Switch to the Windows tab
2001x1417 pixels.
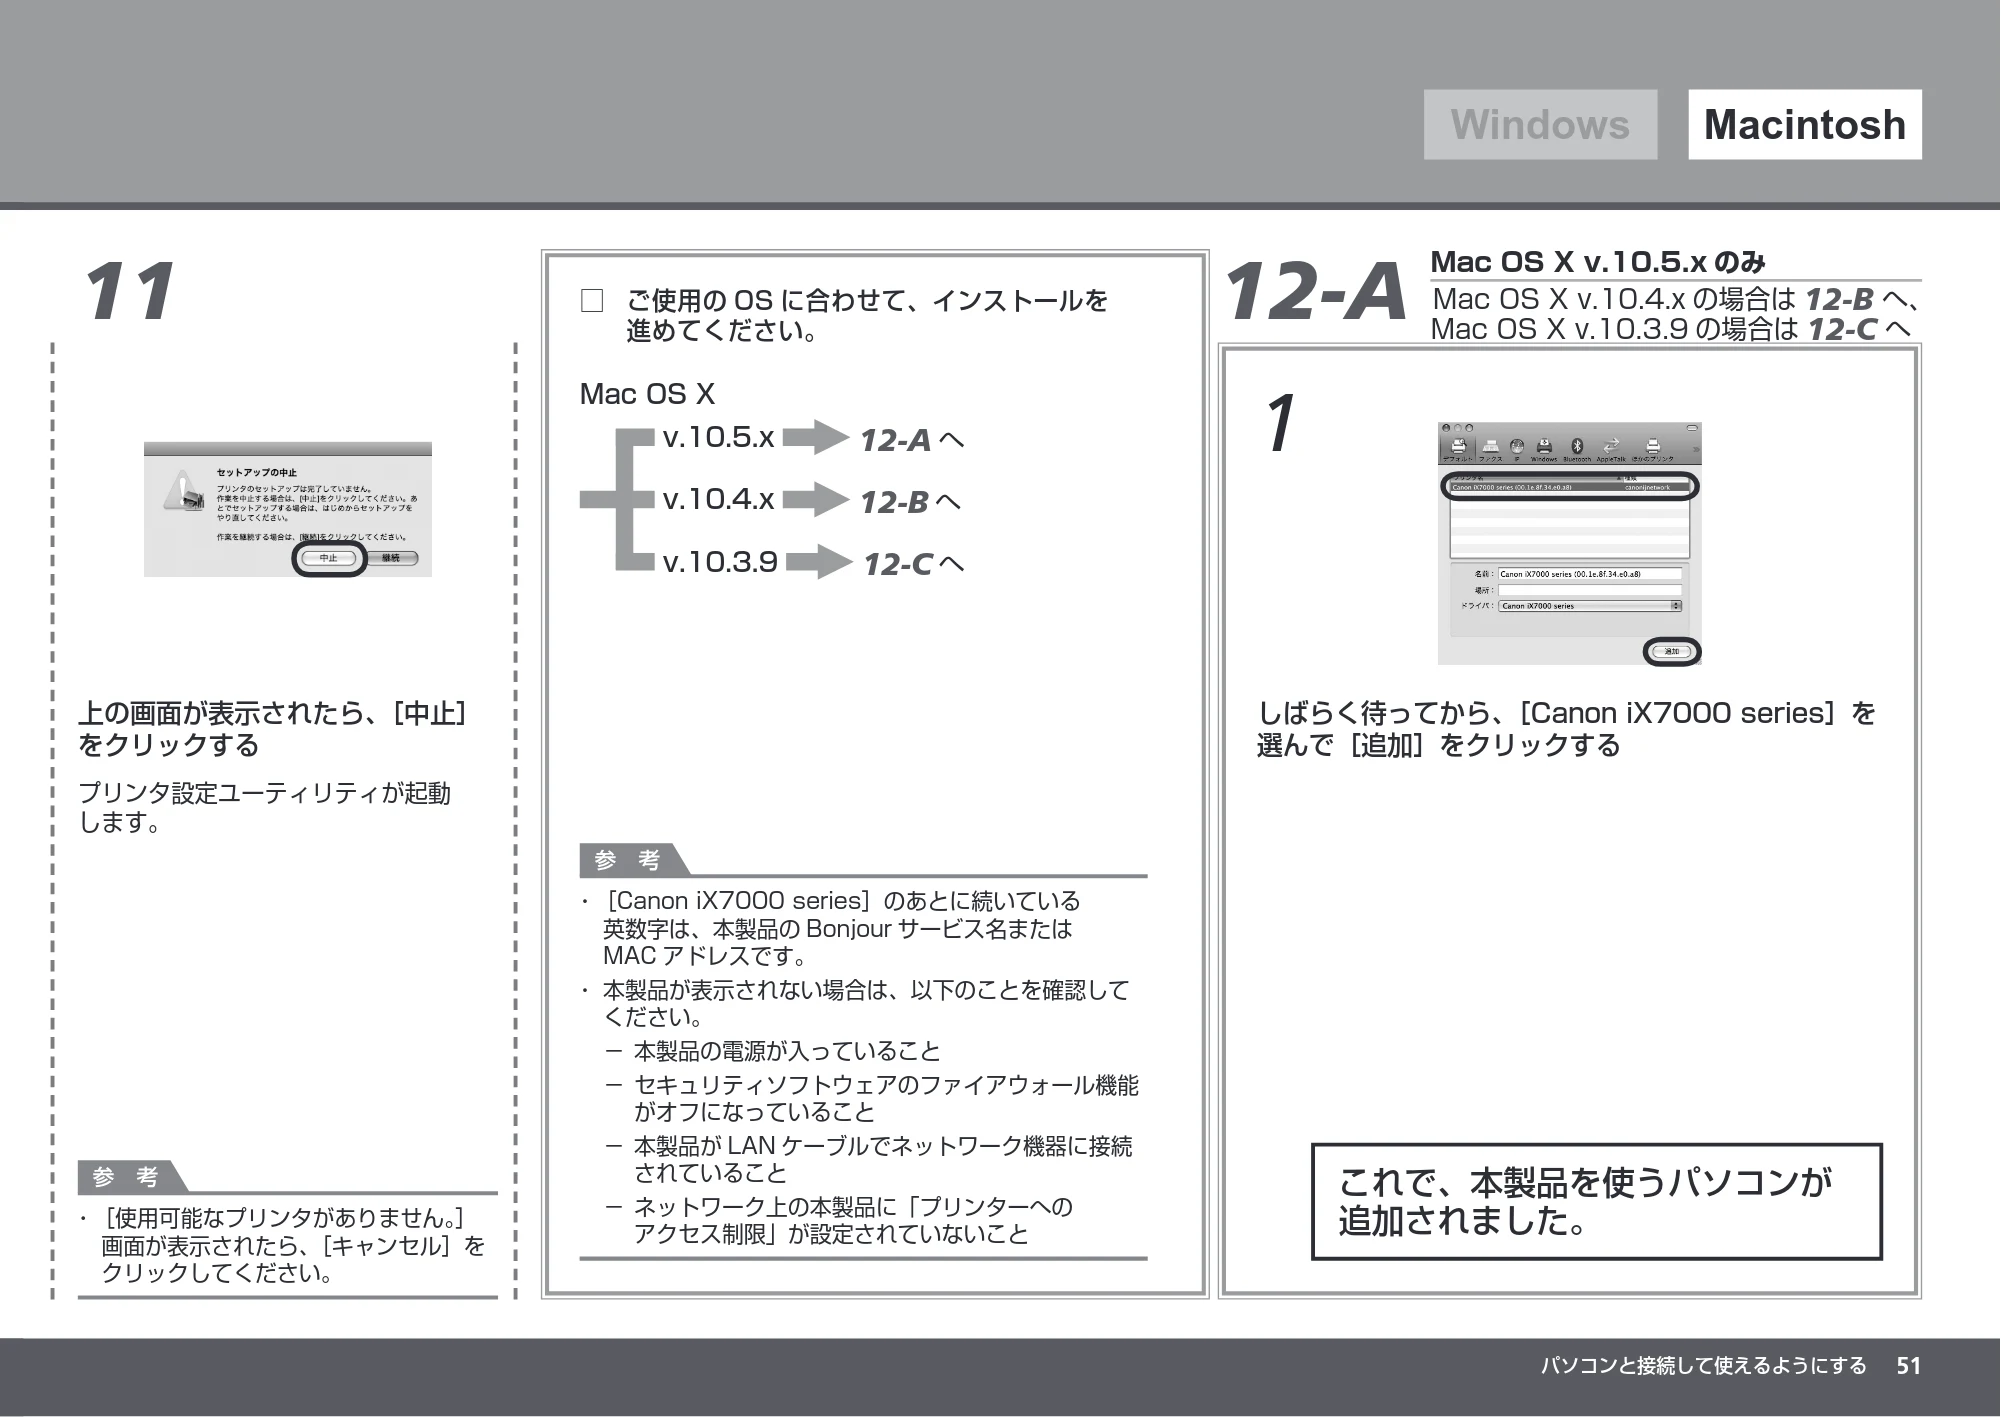coord(1540,125)
